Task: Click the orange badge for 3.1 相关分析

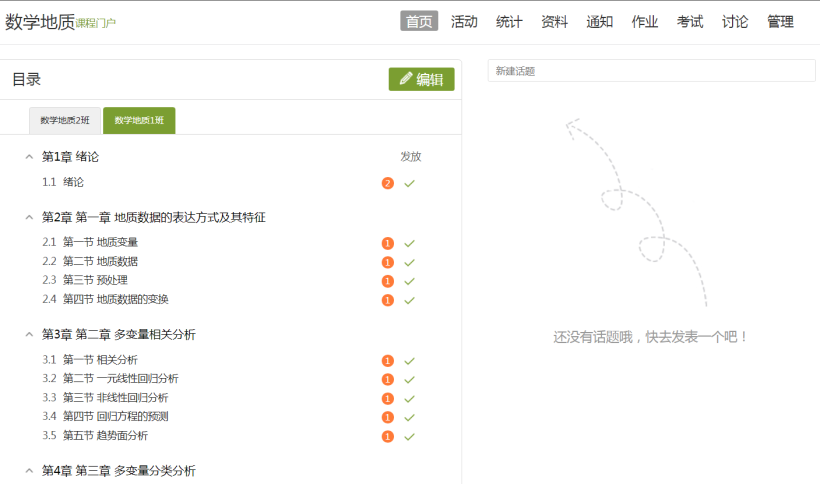Action: tap(387, 361)
